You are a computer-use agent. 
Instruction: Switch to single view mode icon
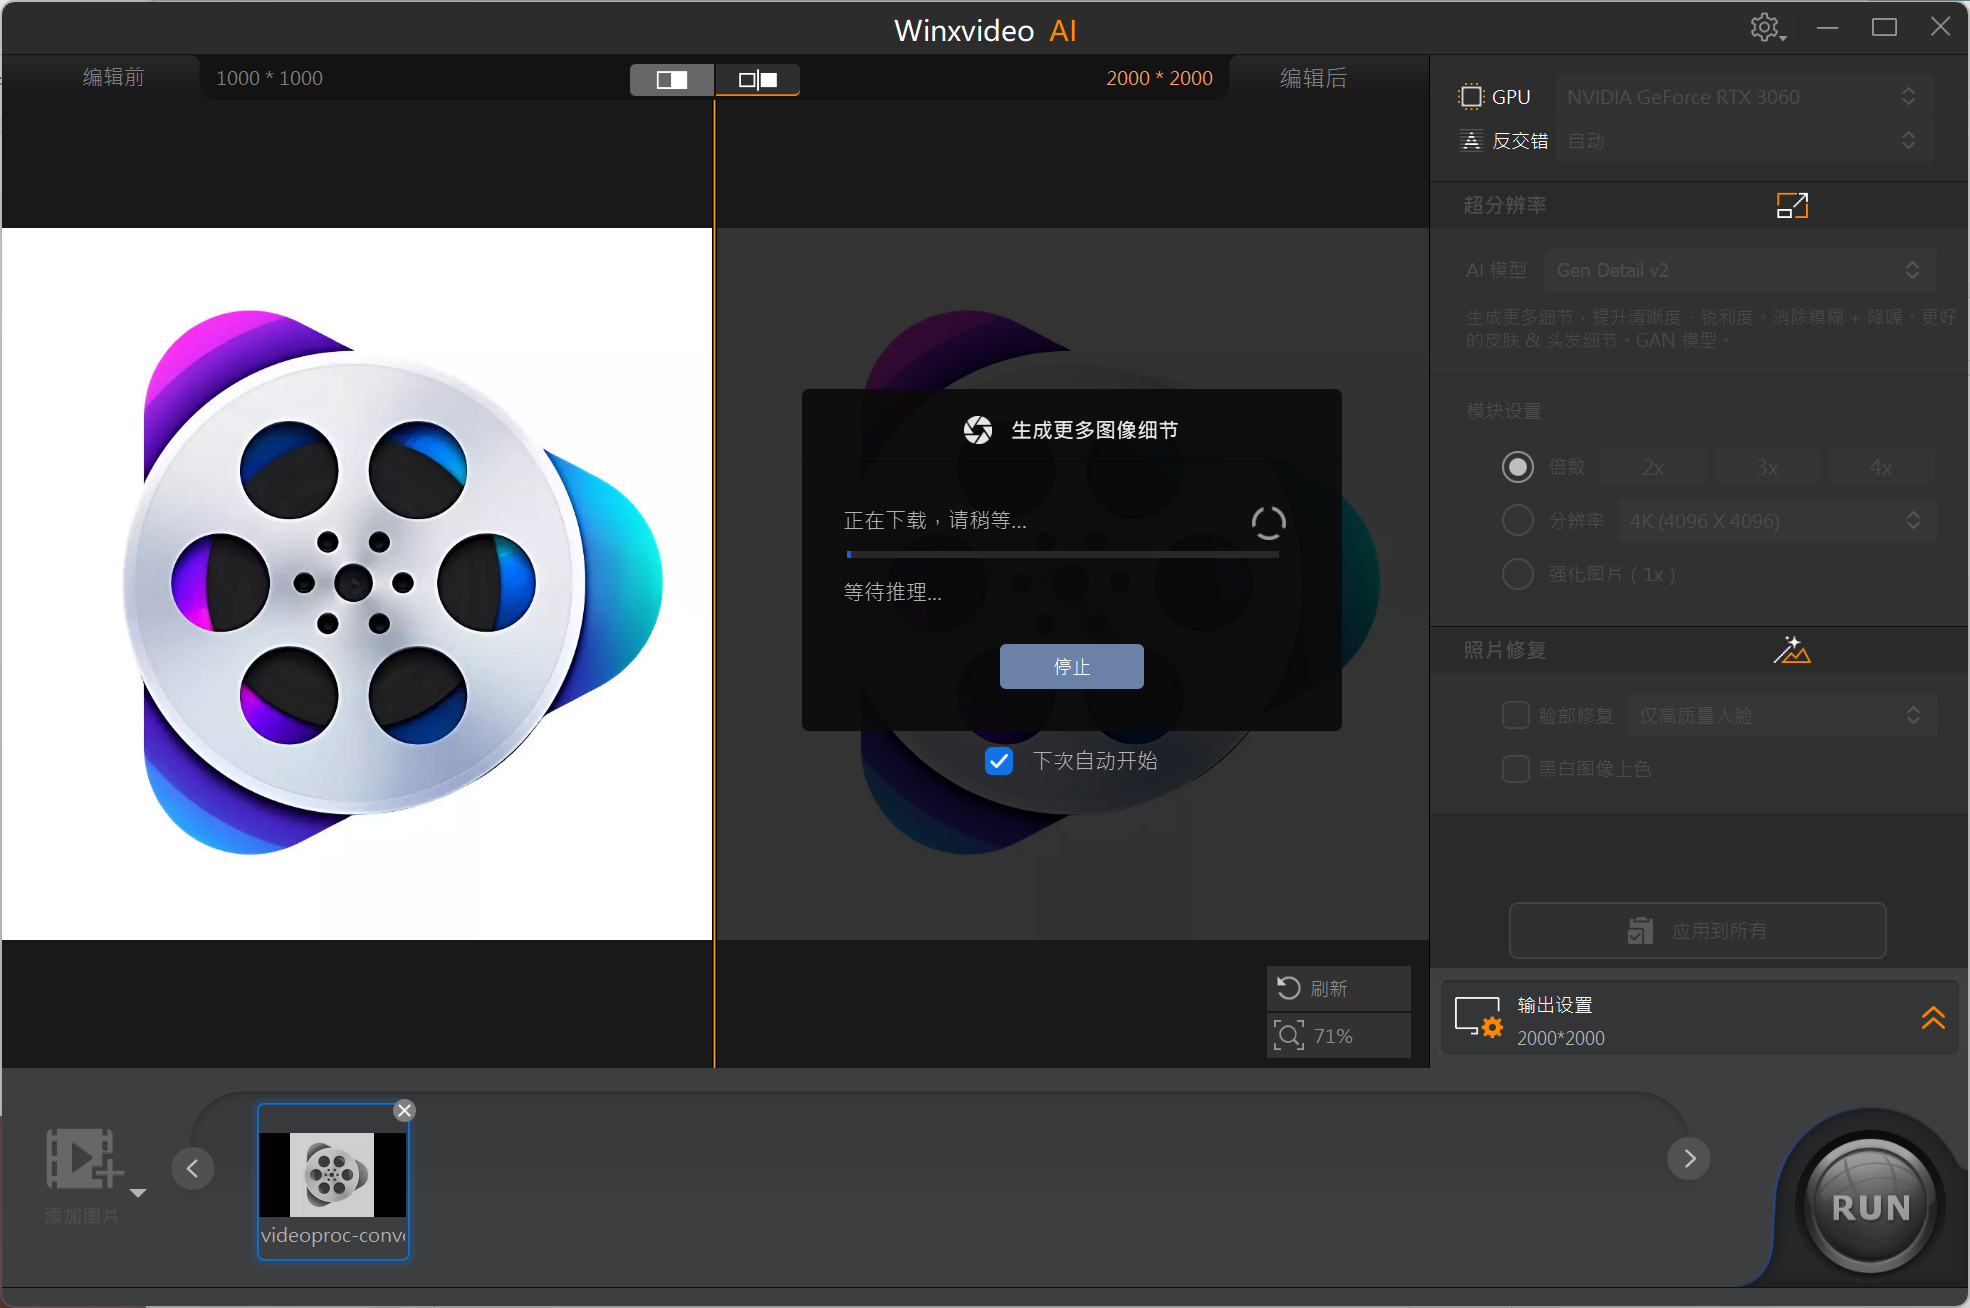[x=672, y=80]
